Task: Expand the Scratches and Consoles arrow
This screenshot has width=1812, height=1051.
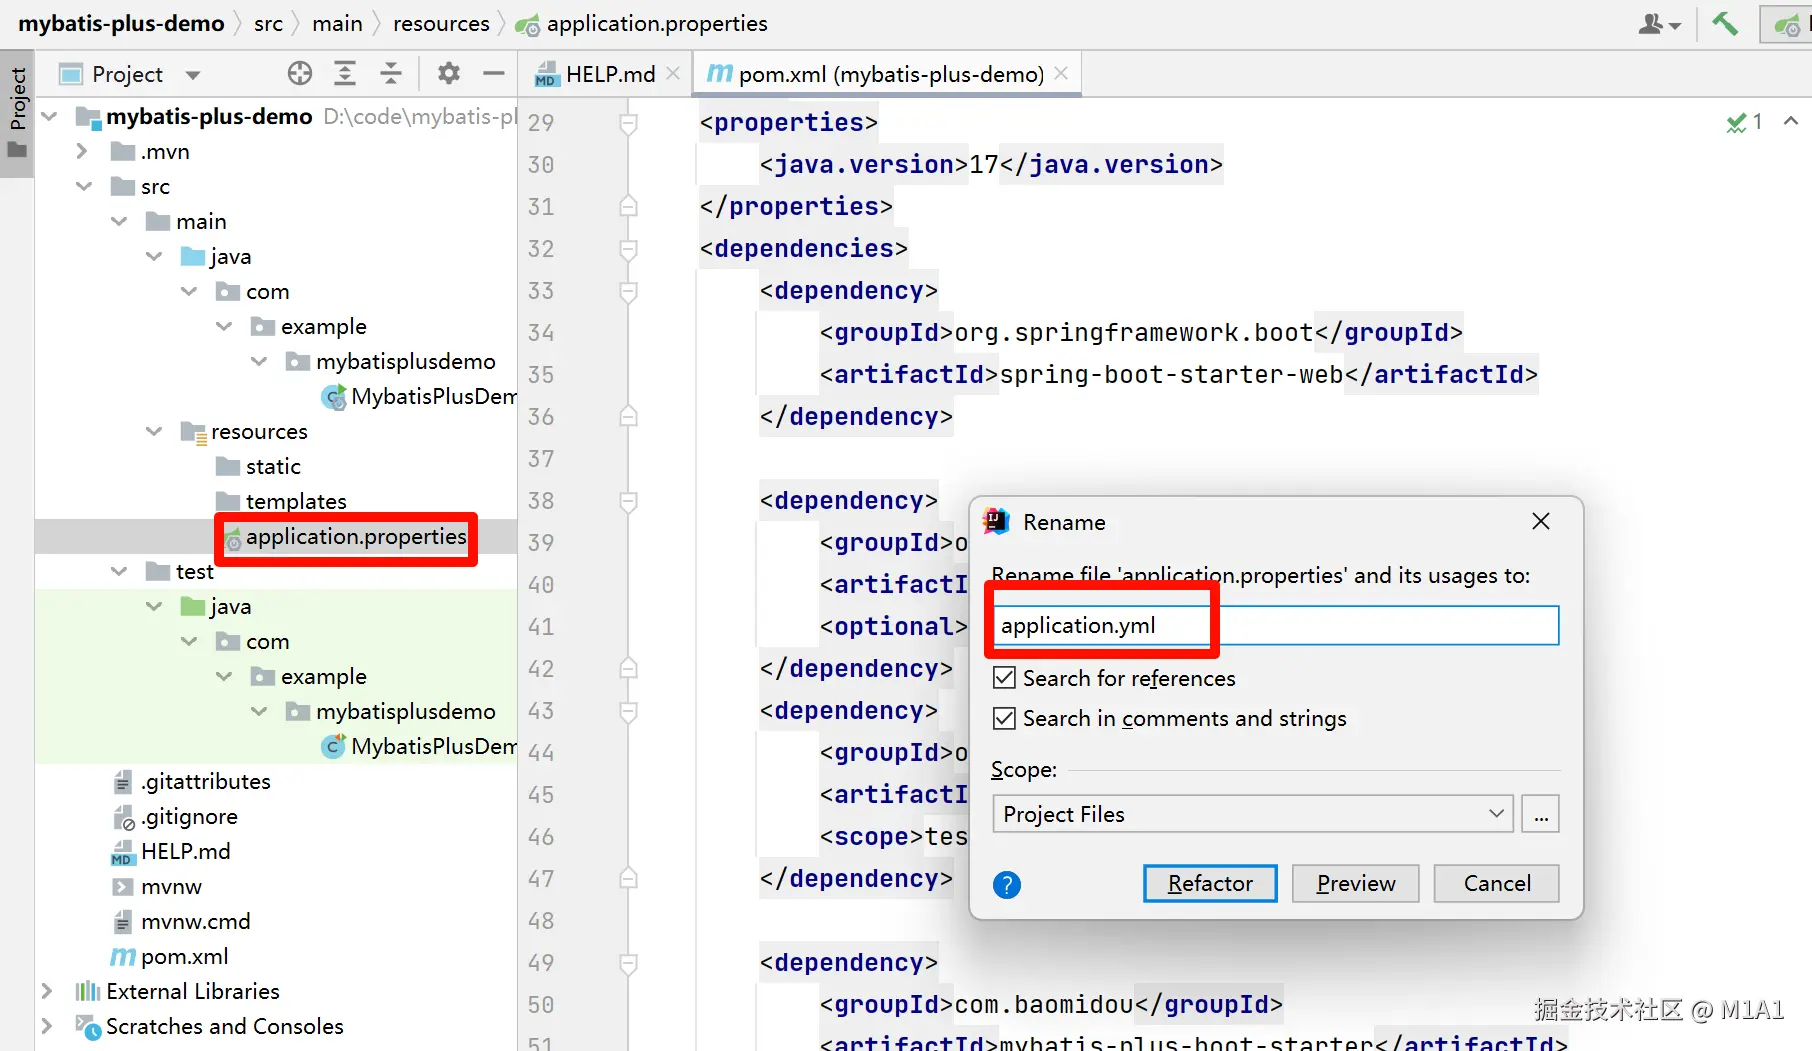Action: tap(47, 1026)
